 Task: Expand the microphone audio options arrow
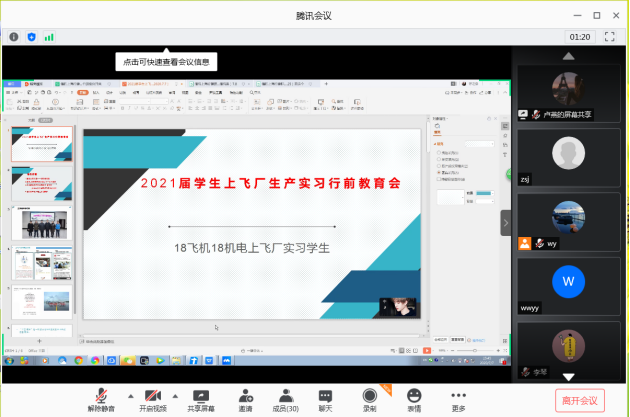129,395
